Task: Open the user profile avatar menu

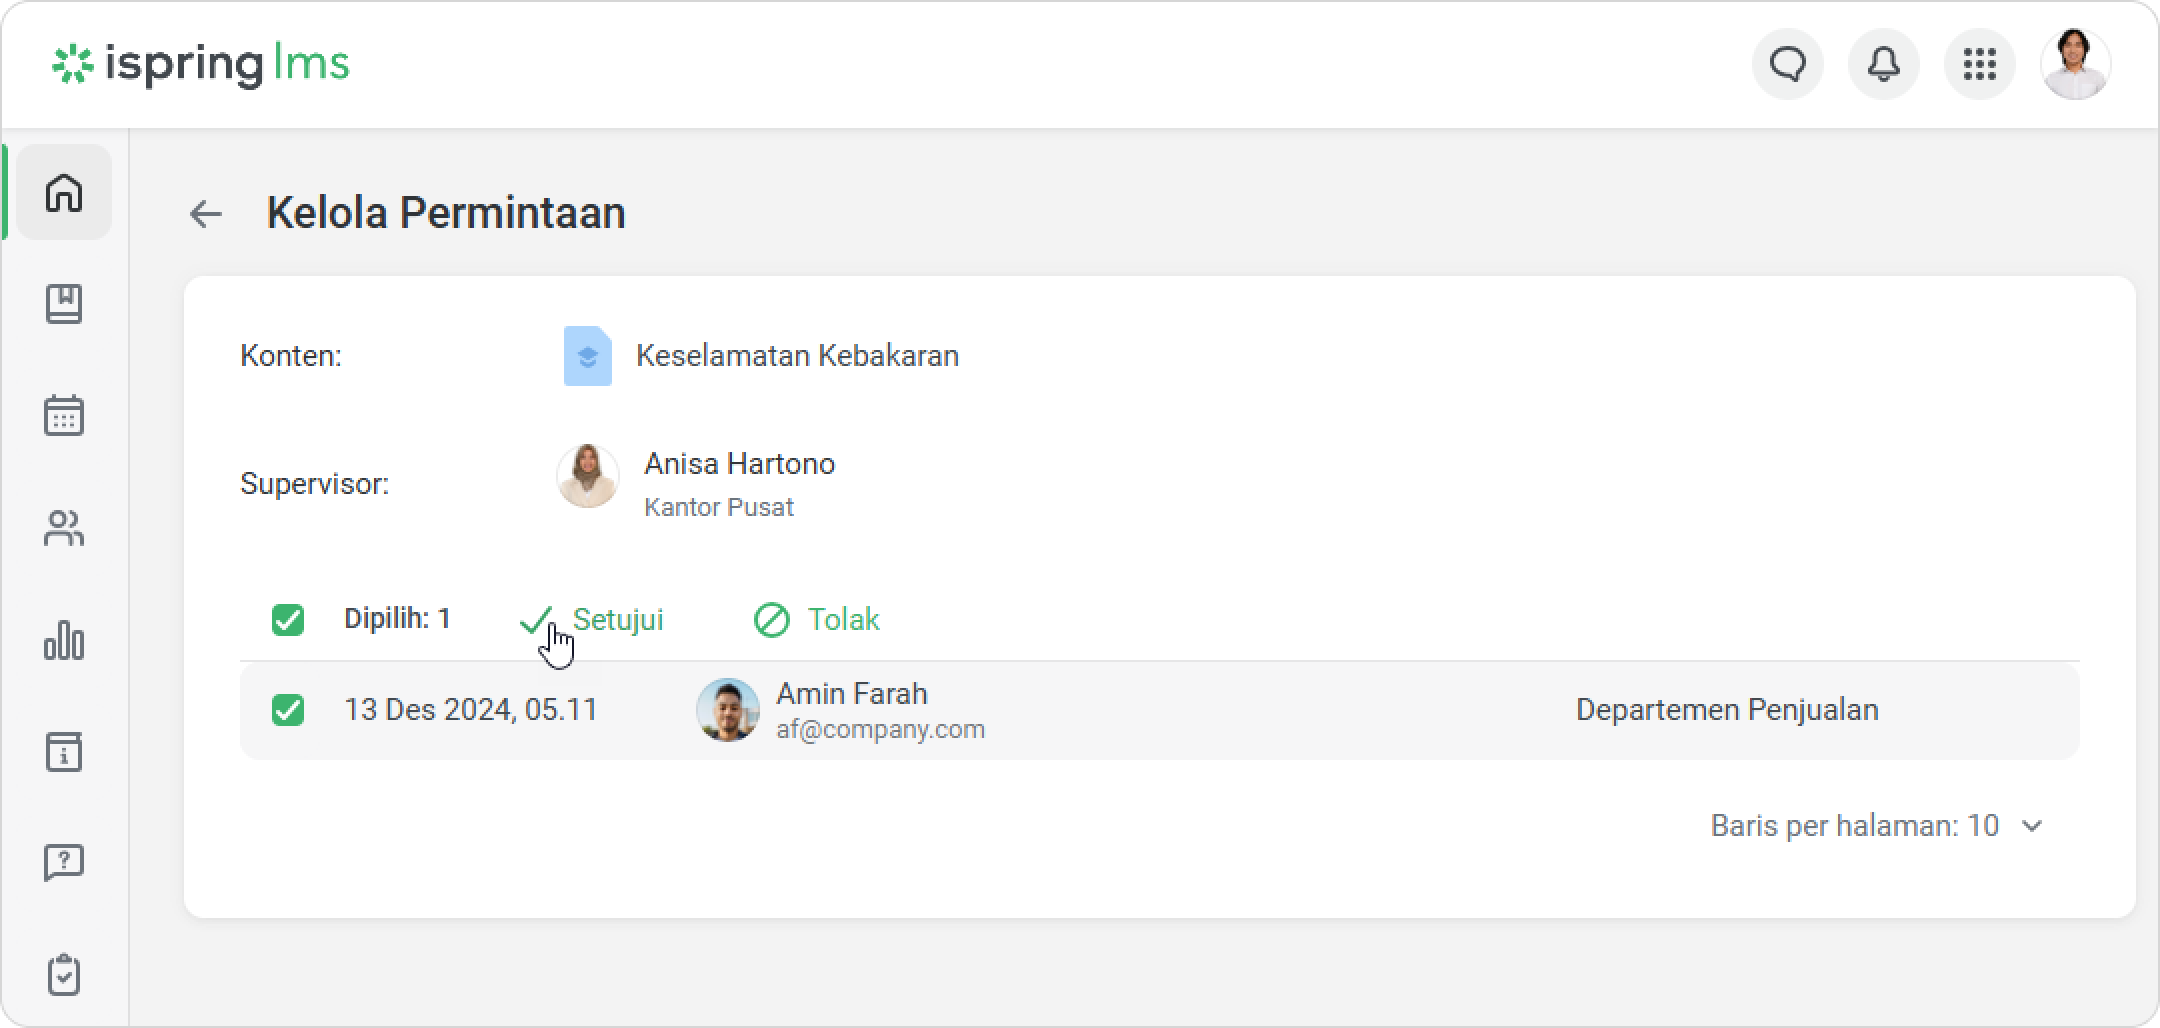Action: click(2075, 65)
